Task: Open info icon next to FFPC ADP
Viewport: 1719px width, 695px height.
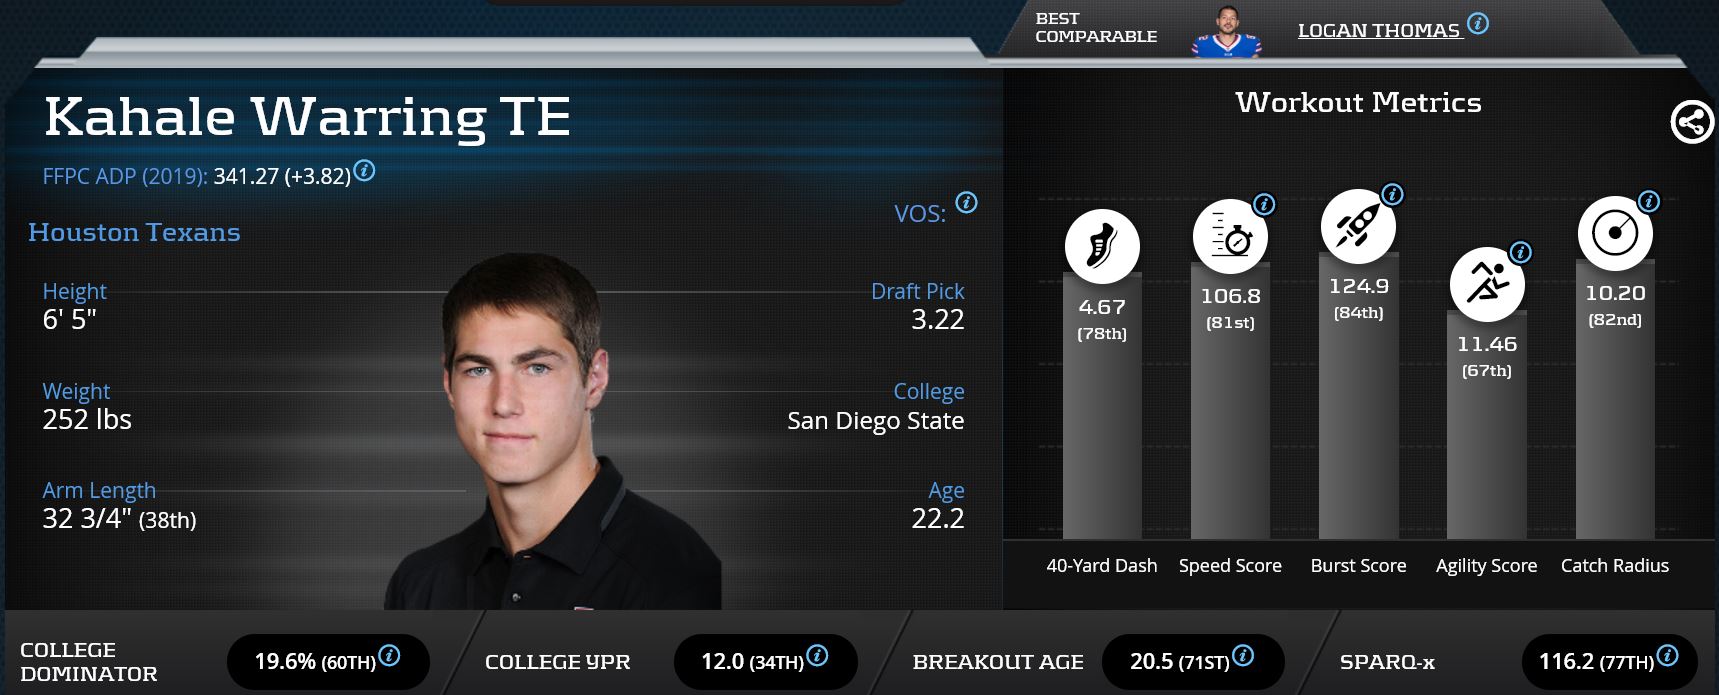Action: (x=365, y=170)
